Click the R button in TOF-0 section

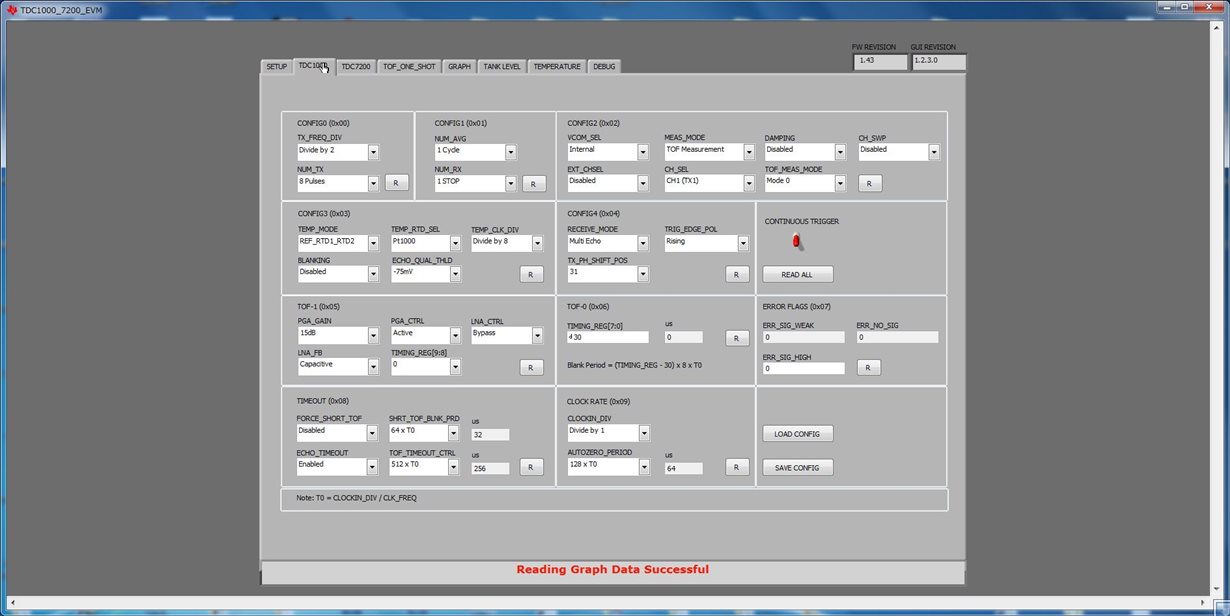coord(736,338)
